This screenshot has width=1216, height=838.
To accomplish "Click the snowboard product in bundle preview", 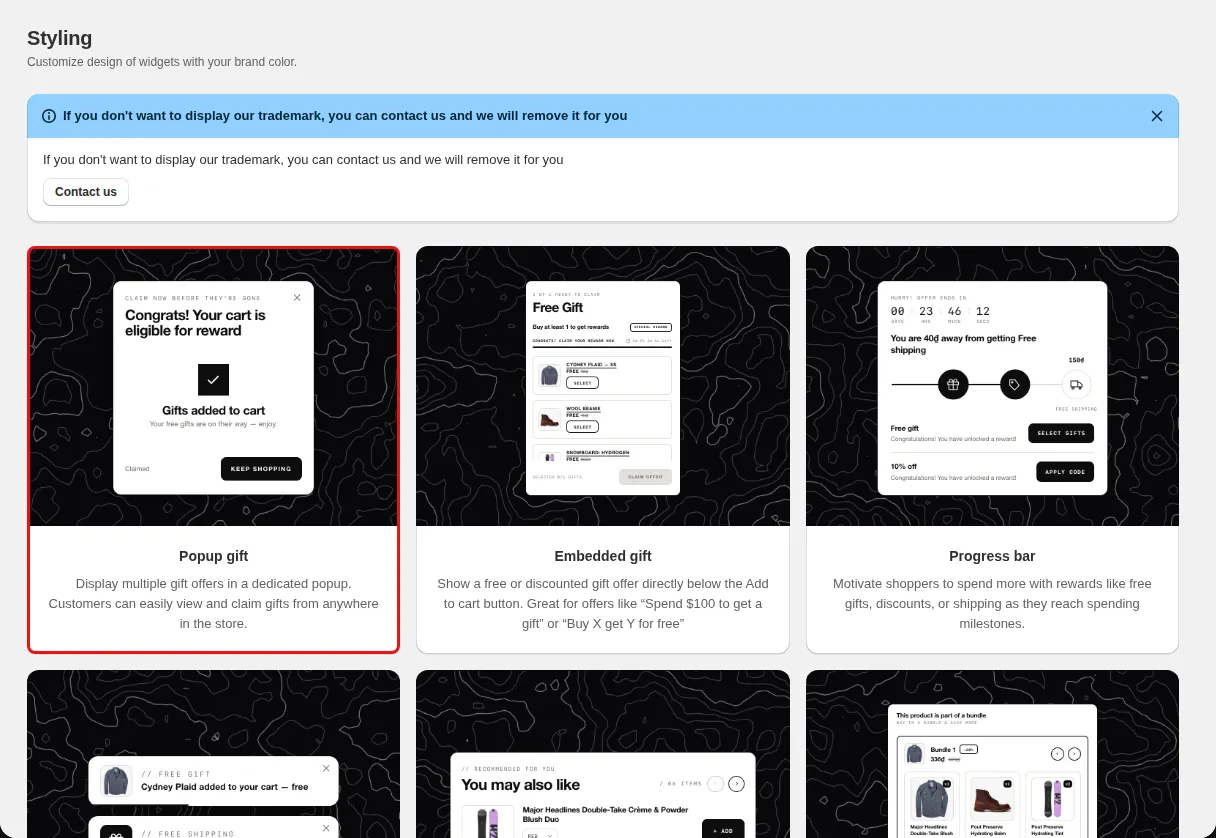I will click(1053, 800).
